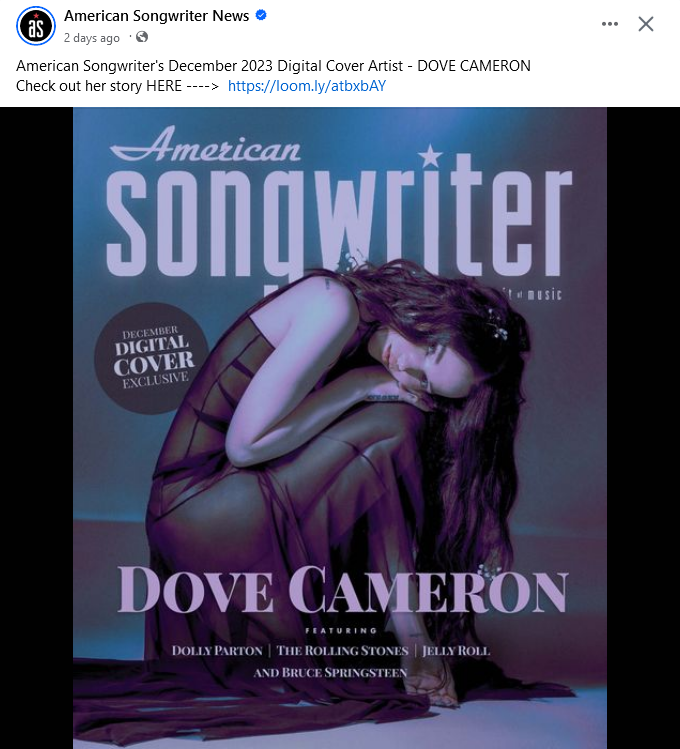This screenshot has height=749, width=680.
Task: Visit the American Songwriter News page name
Action: [x=157, y=16]
